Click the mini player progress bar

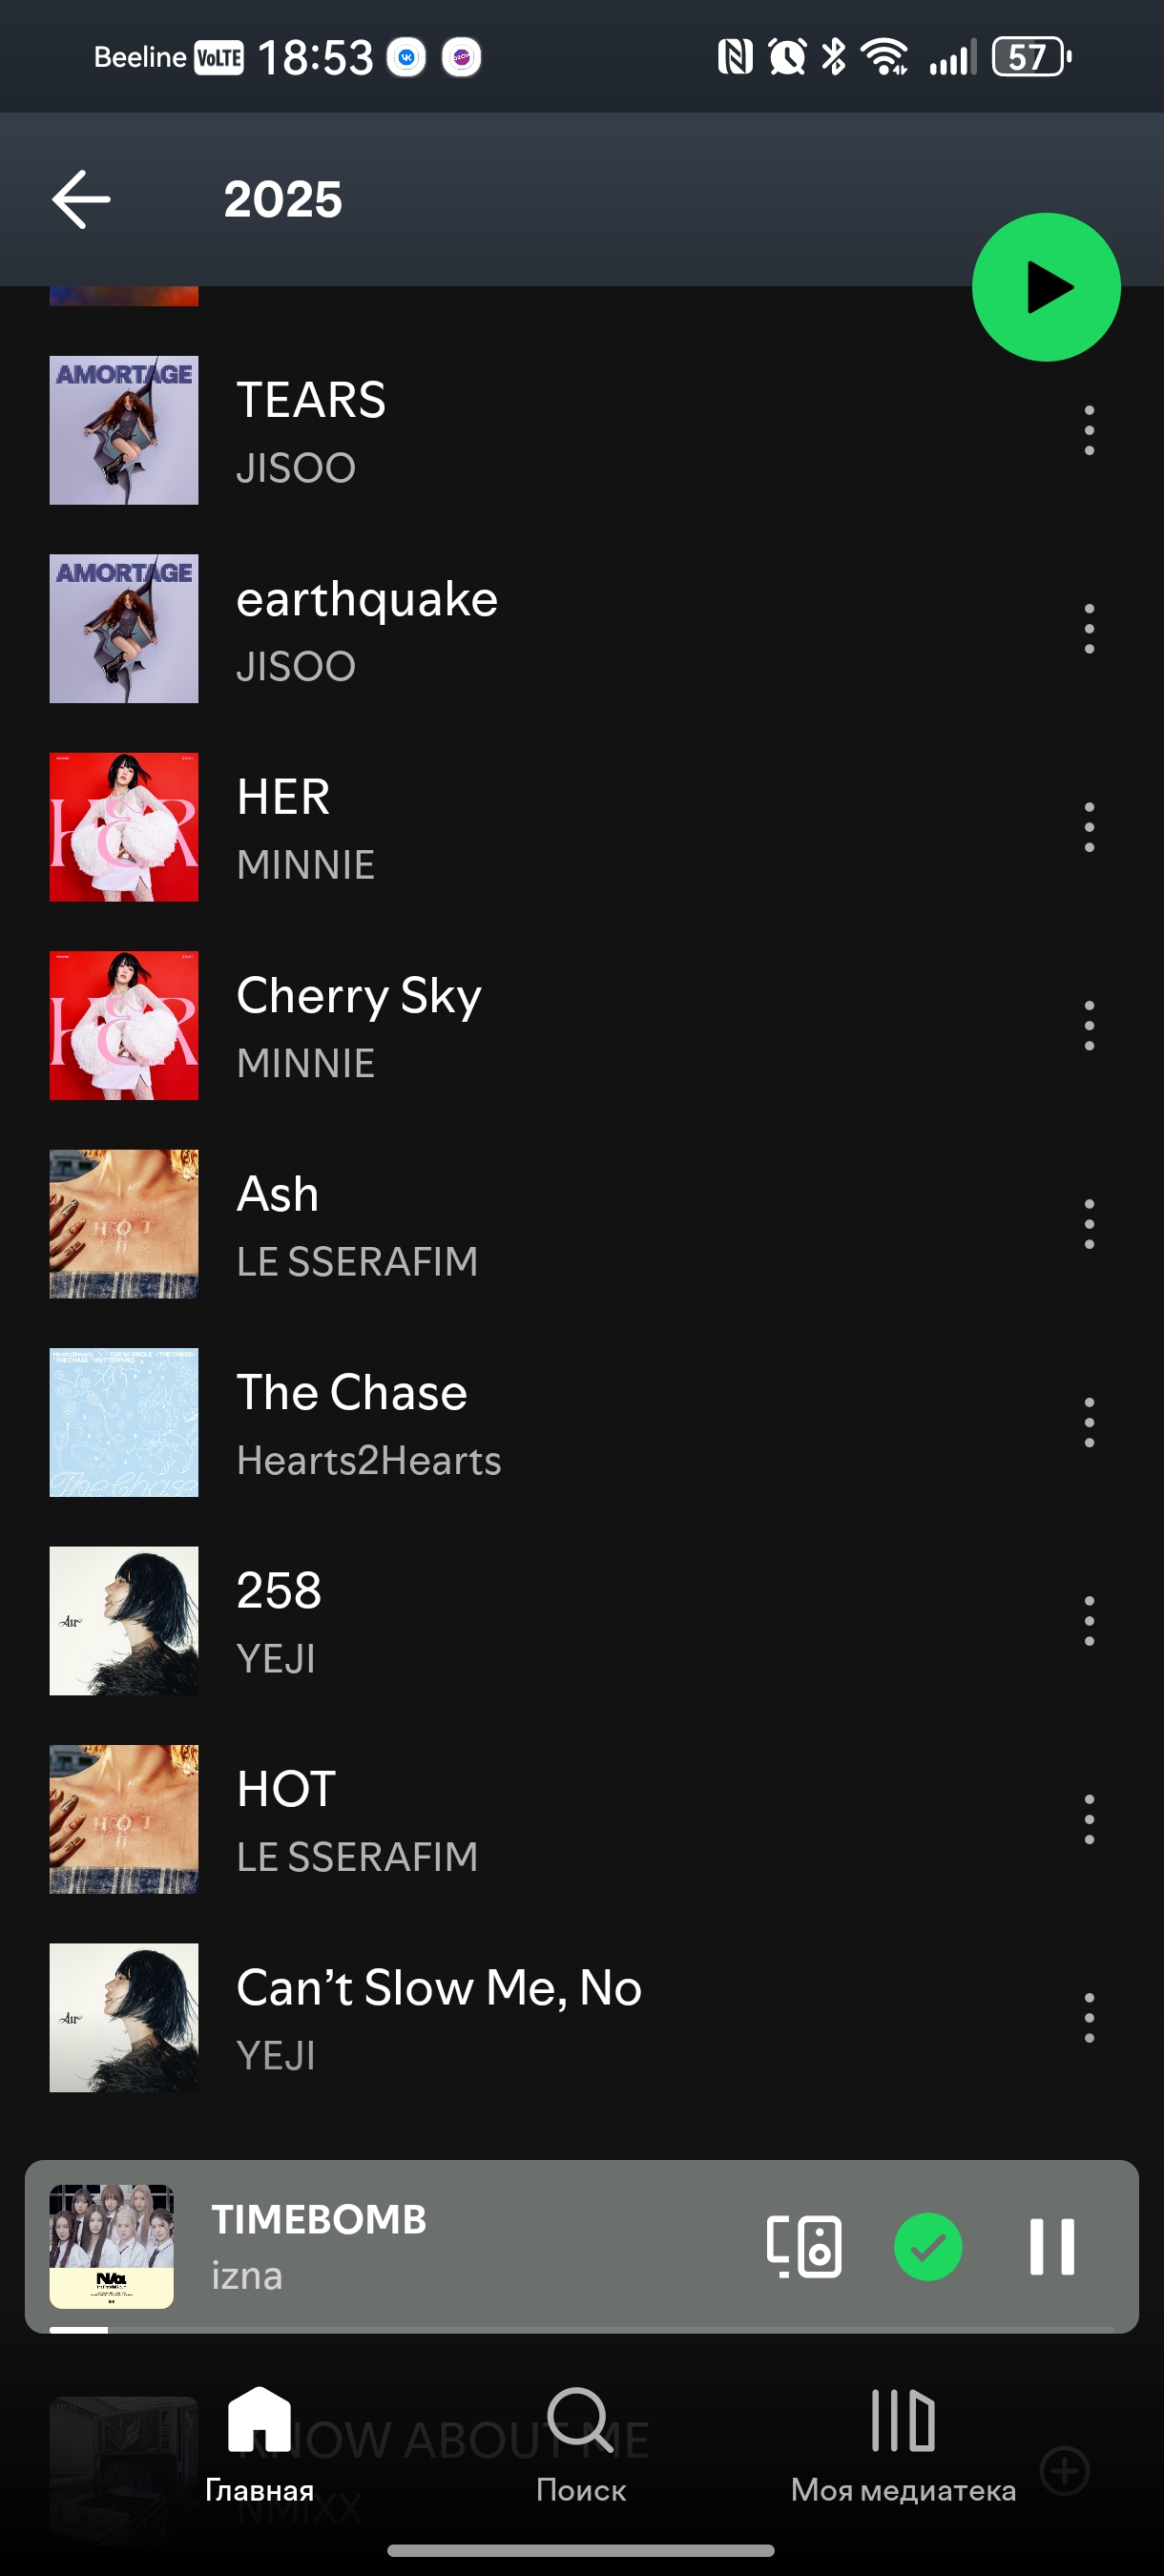point(581,2329)
